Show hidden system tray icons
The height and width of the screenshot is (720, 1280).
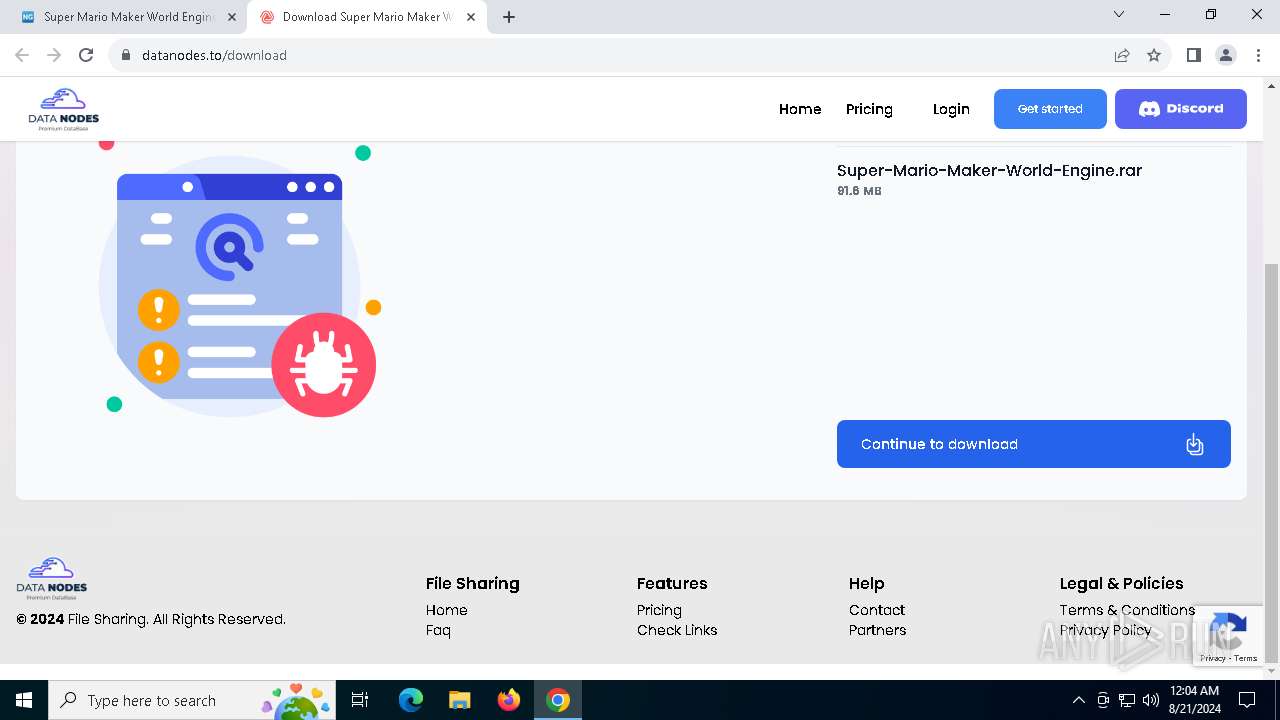(1078, 700)
